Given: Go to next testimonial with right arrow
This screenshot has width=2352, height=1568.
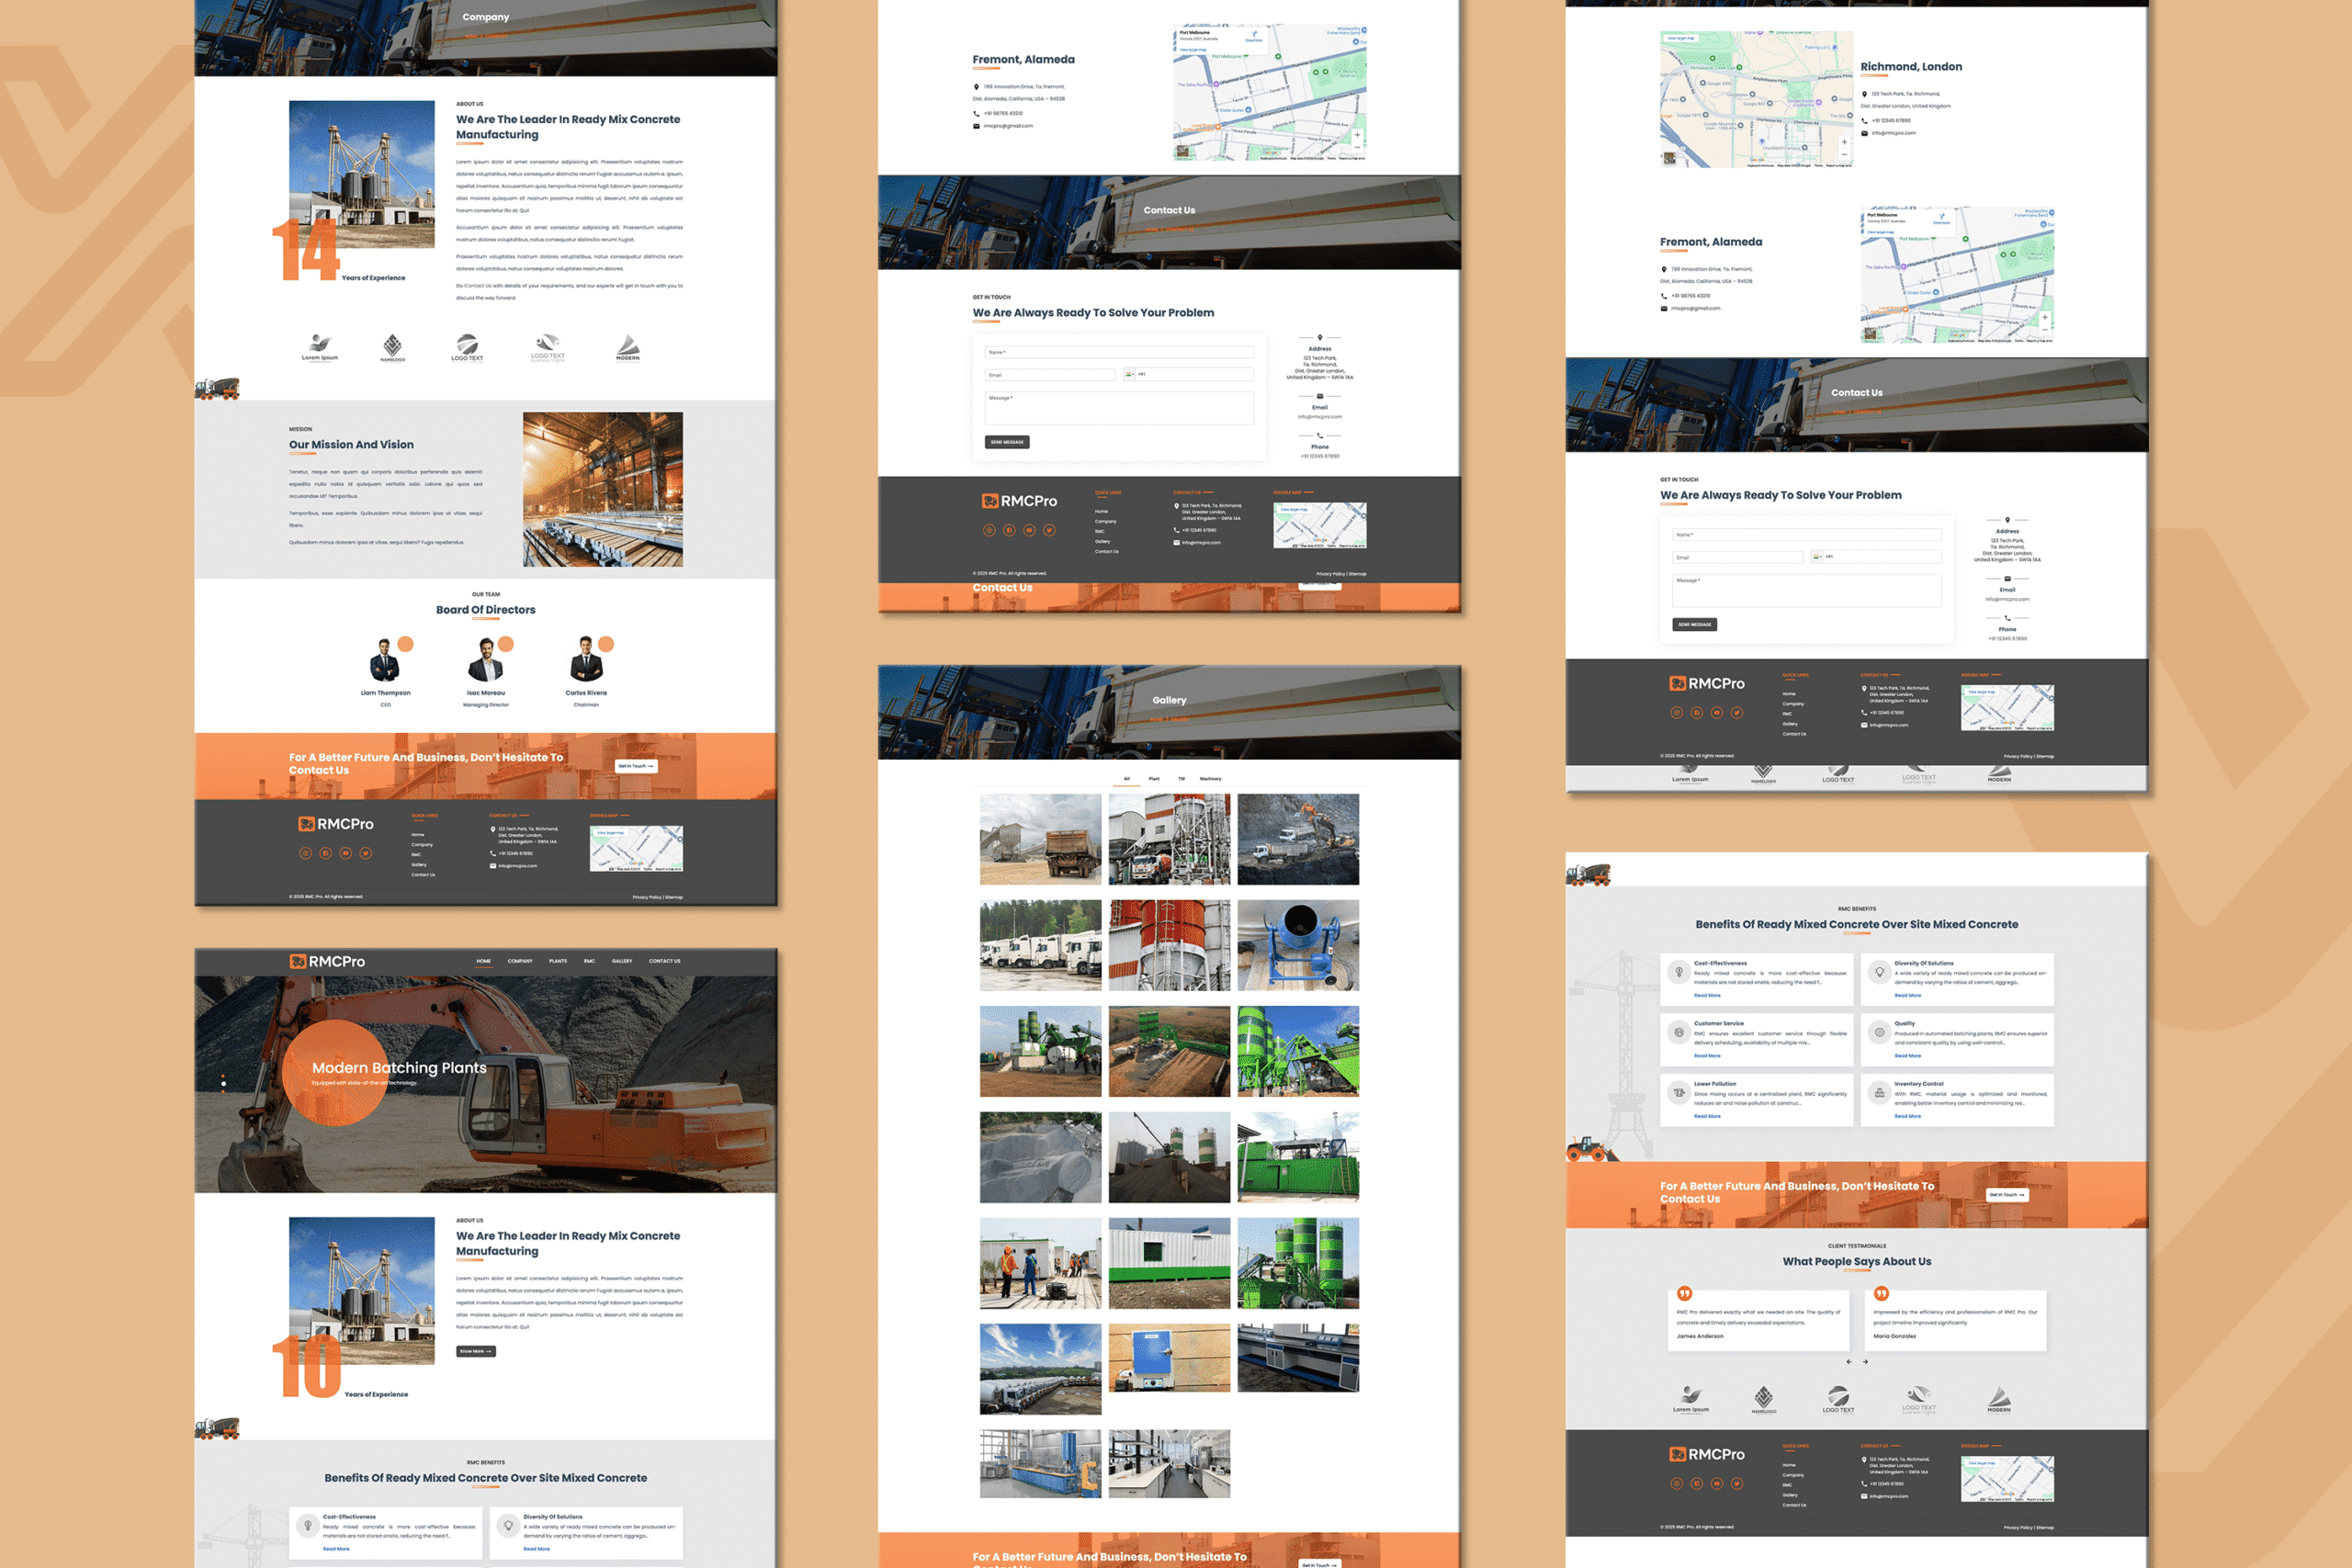Looking at the screenshot, I should tap(1865, 1362).
